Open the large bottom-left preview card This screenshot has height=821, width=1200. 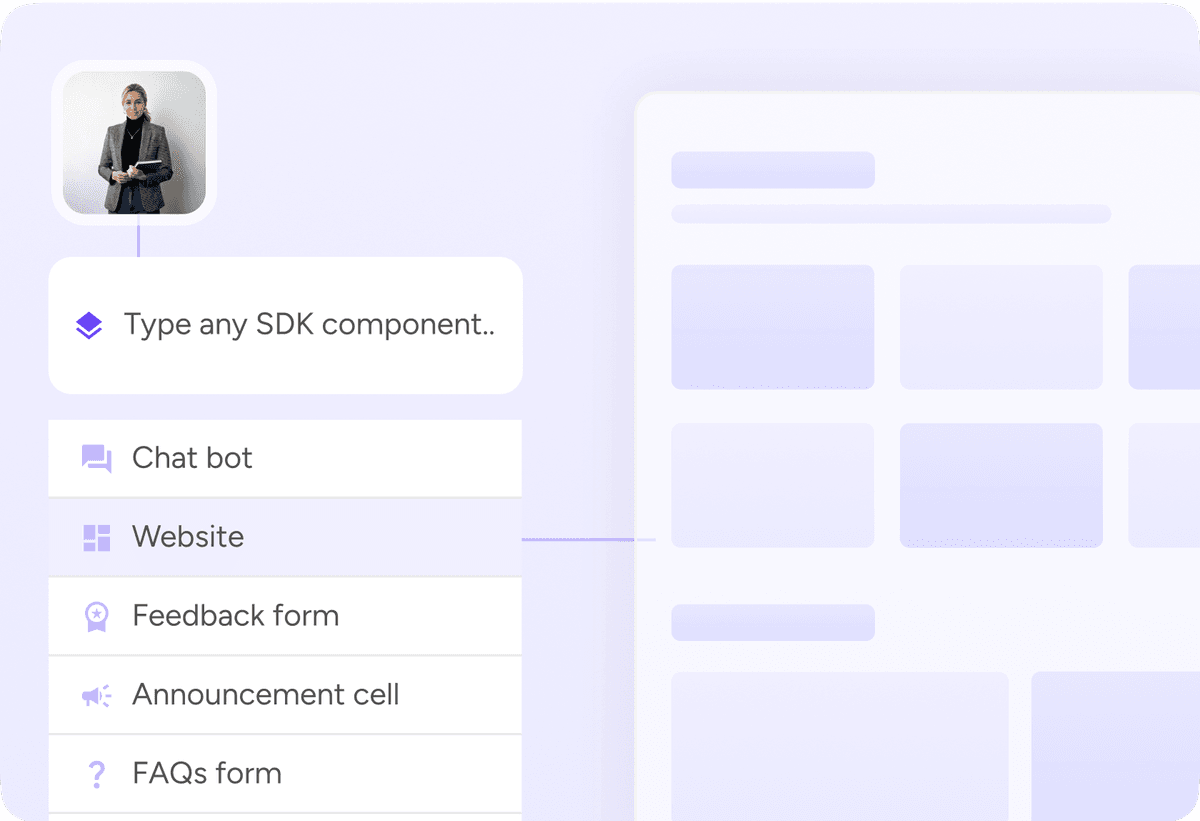click(839, 745)
